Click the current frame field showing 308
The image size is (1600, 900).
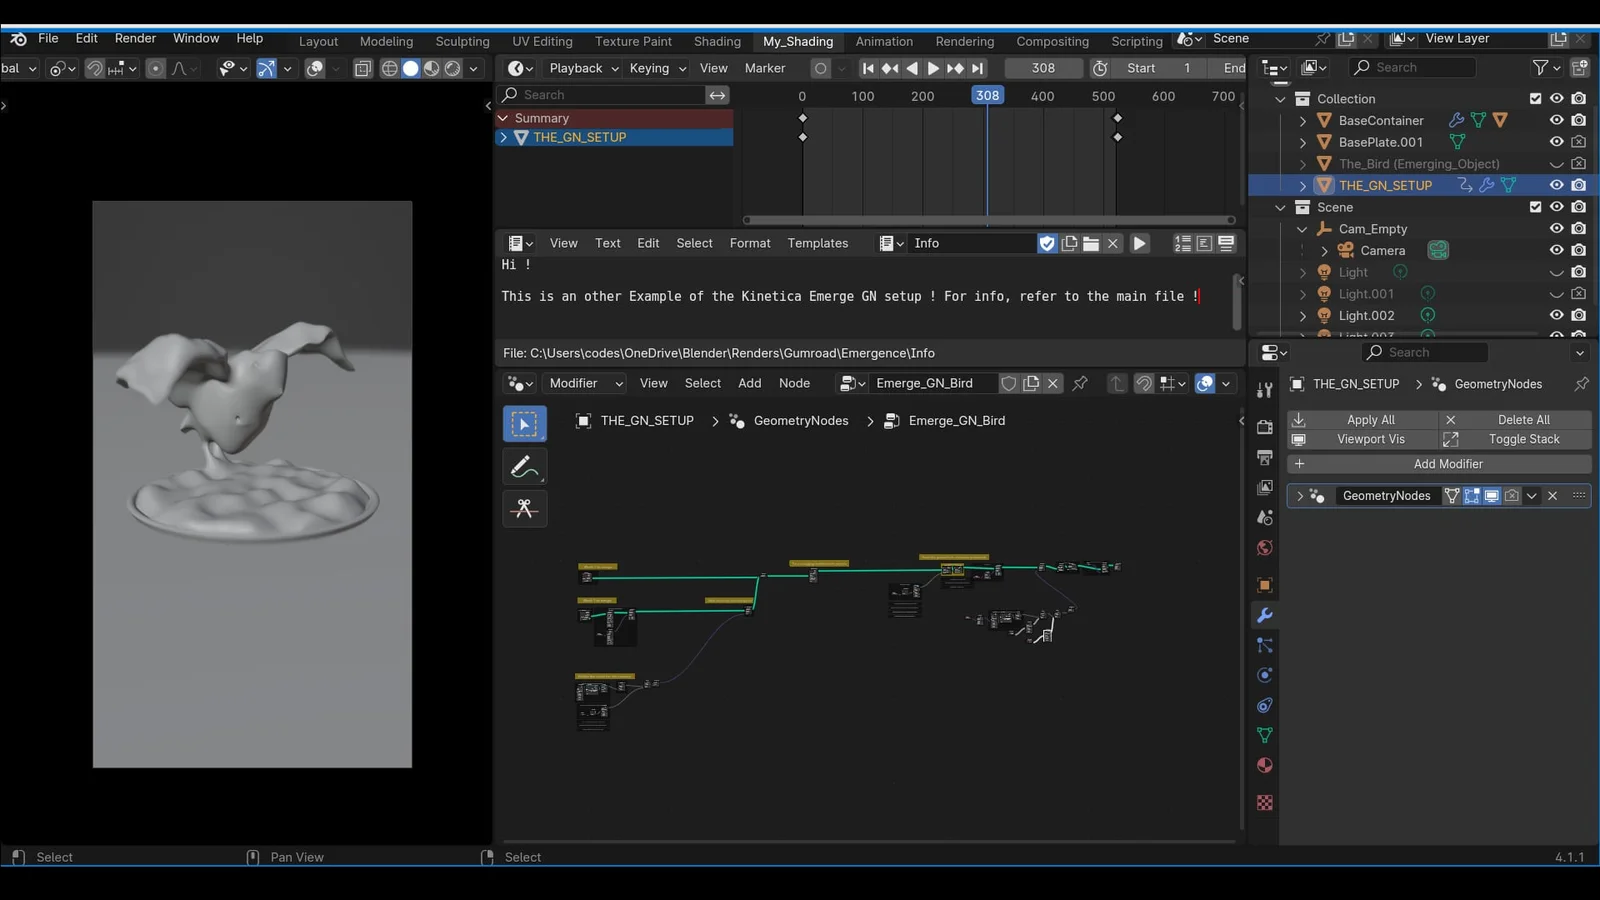tap(1043, 68)
